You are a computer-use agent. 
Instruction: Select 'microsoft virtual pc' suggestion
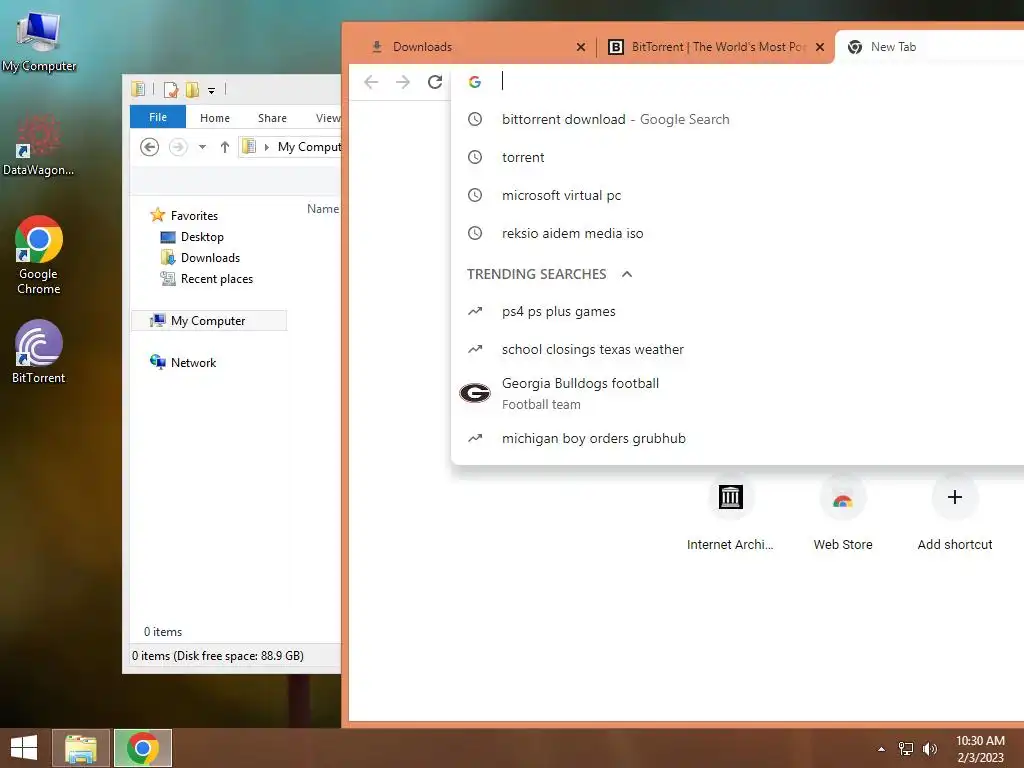point(738,195)
